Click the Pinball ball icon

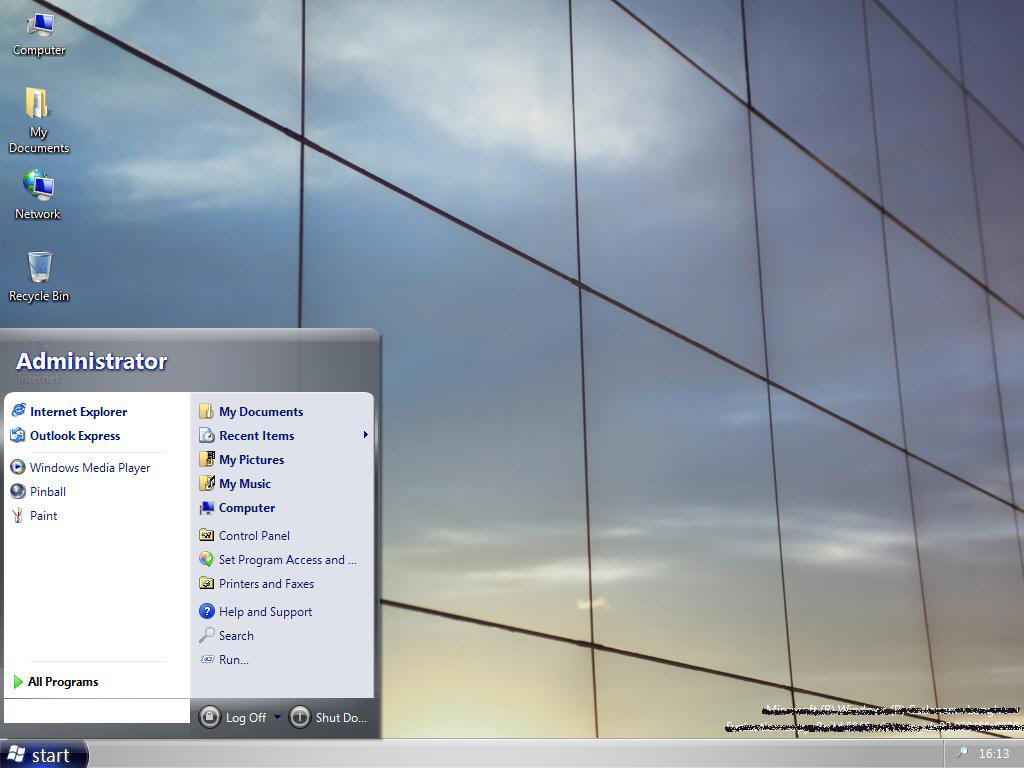pos(18,492)
